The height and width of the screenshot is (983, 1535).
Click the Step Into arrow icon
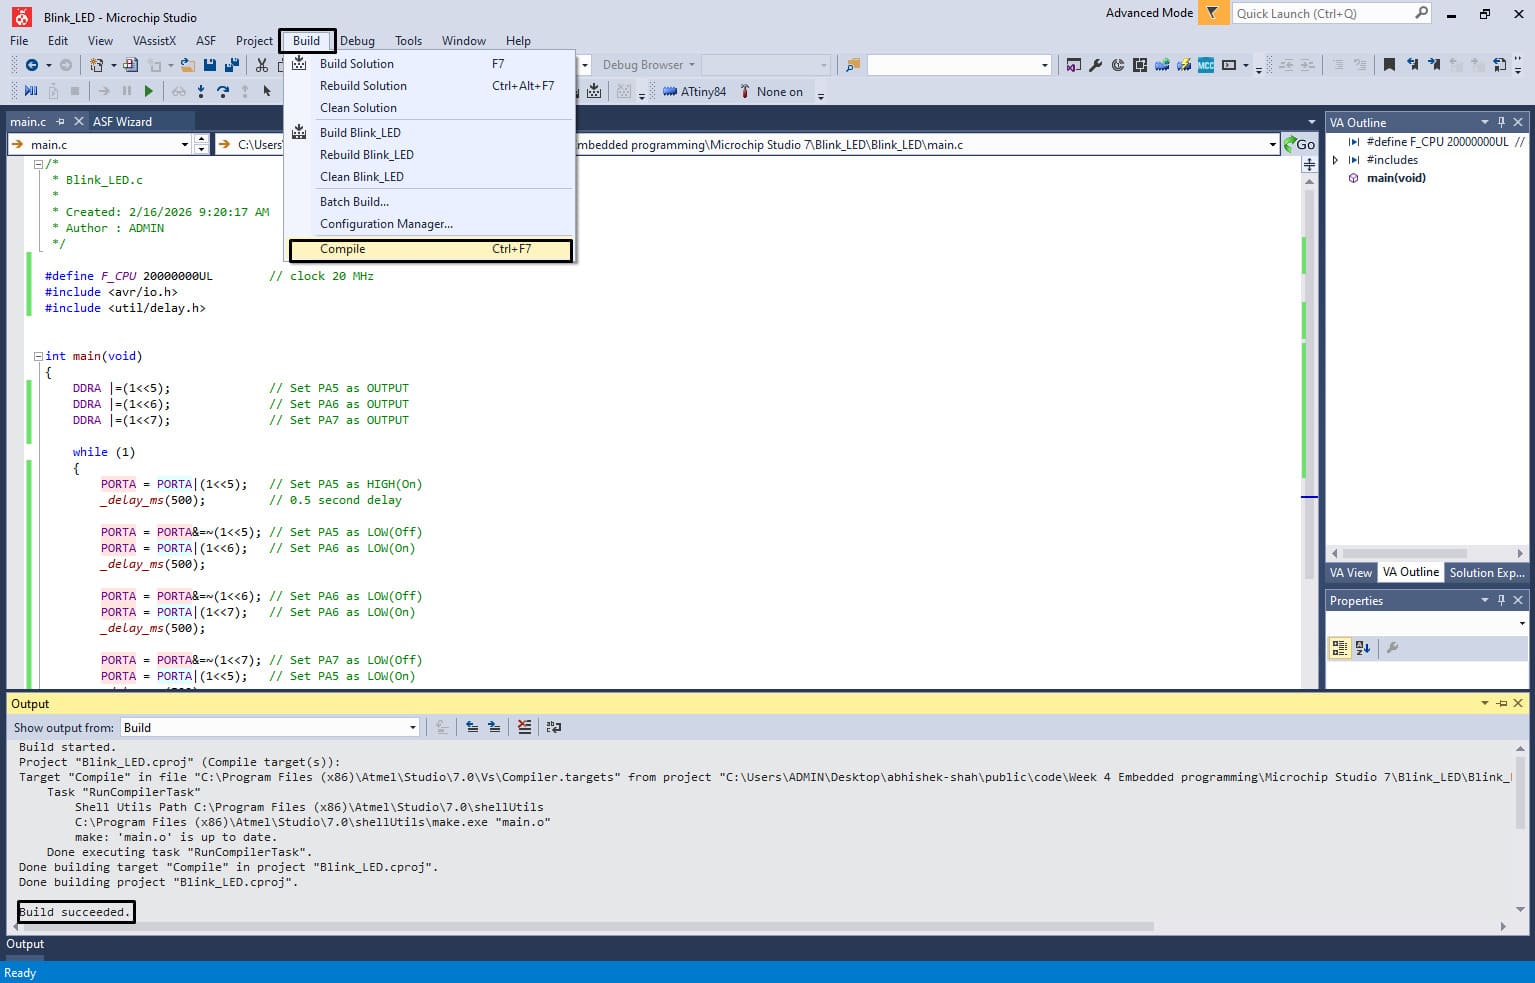[x=201, y=92]
